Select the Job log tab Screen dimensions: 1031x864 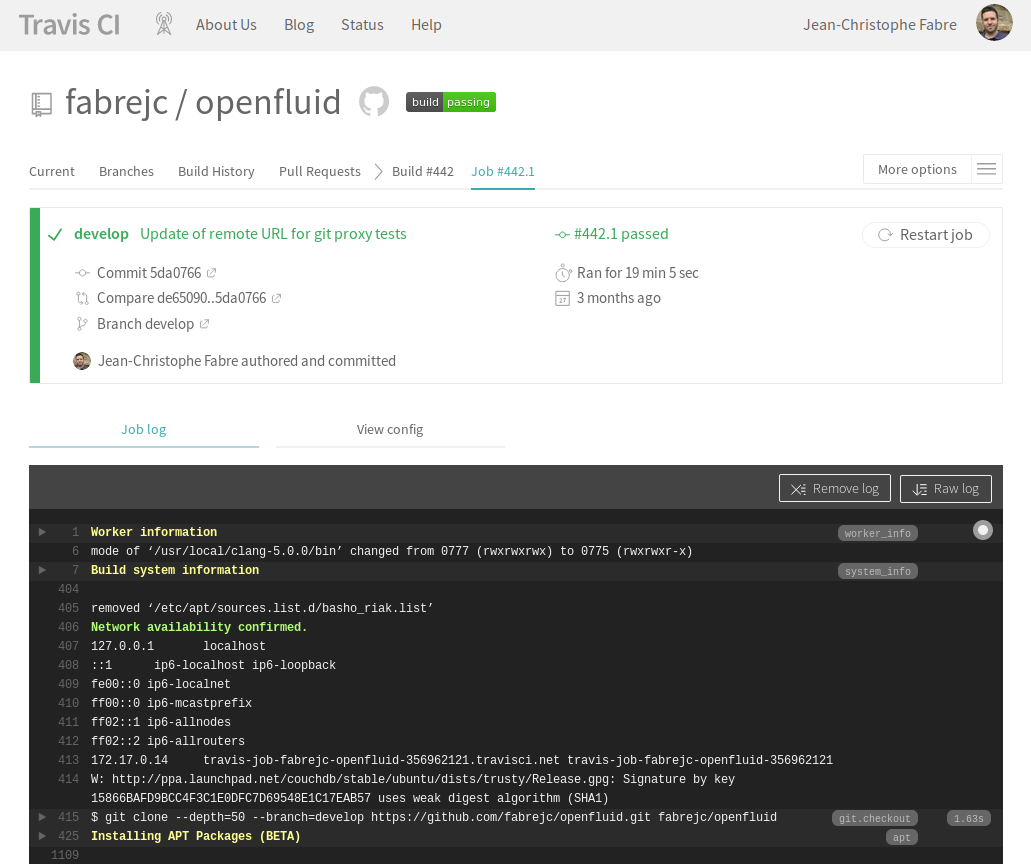144,430
